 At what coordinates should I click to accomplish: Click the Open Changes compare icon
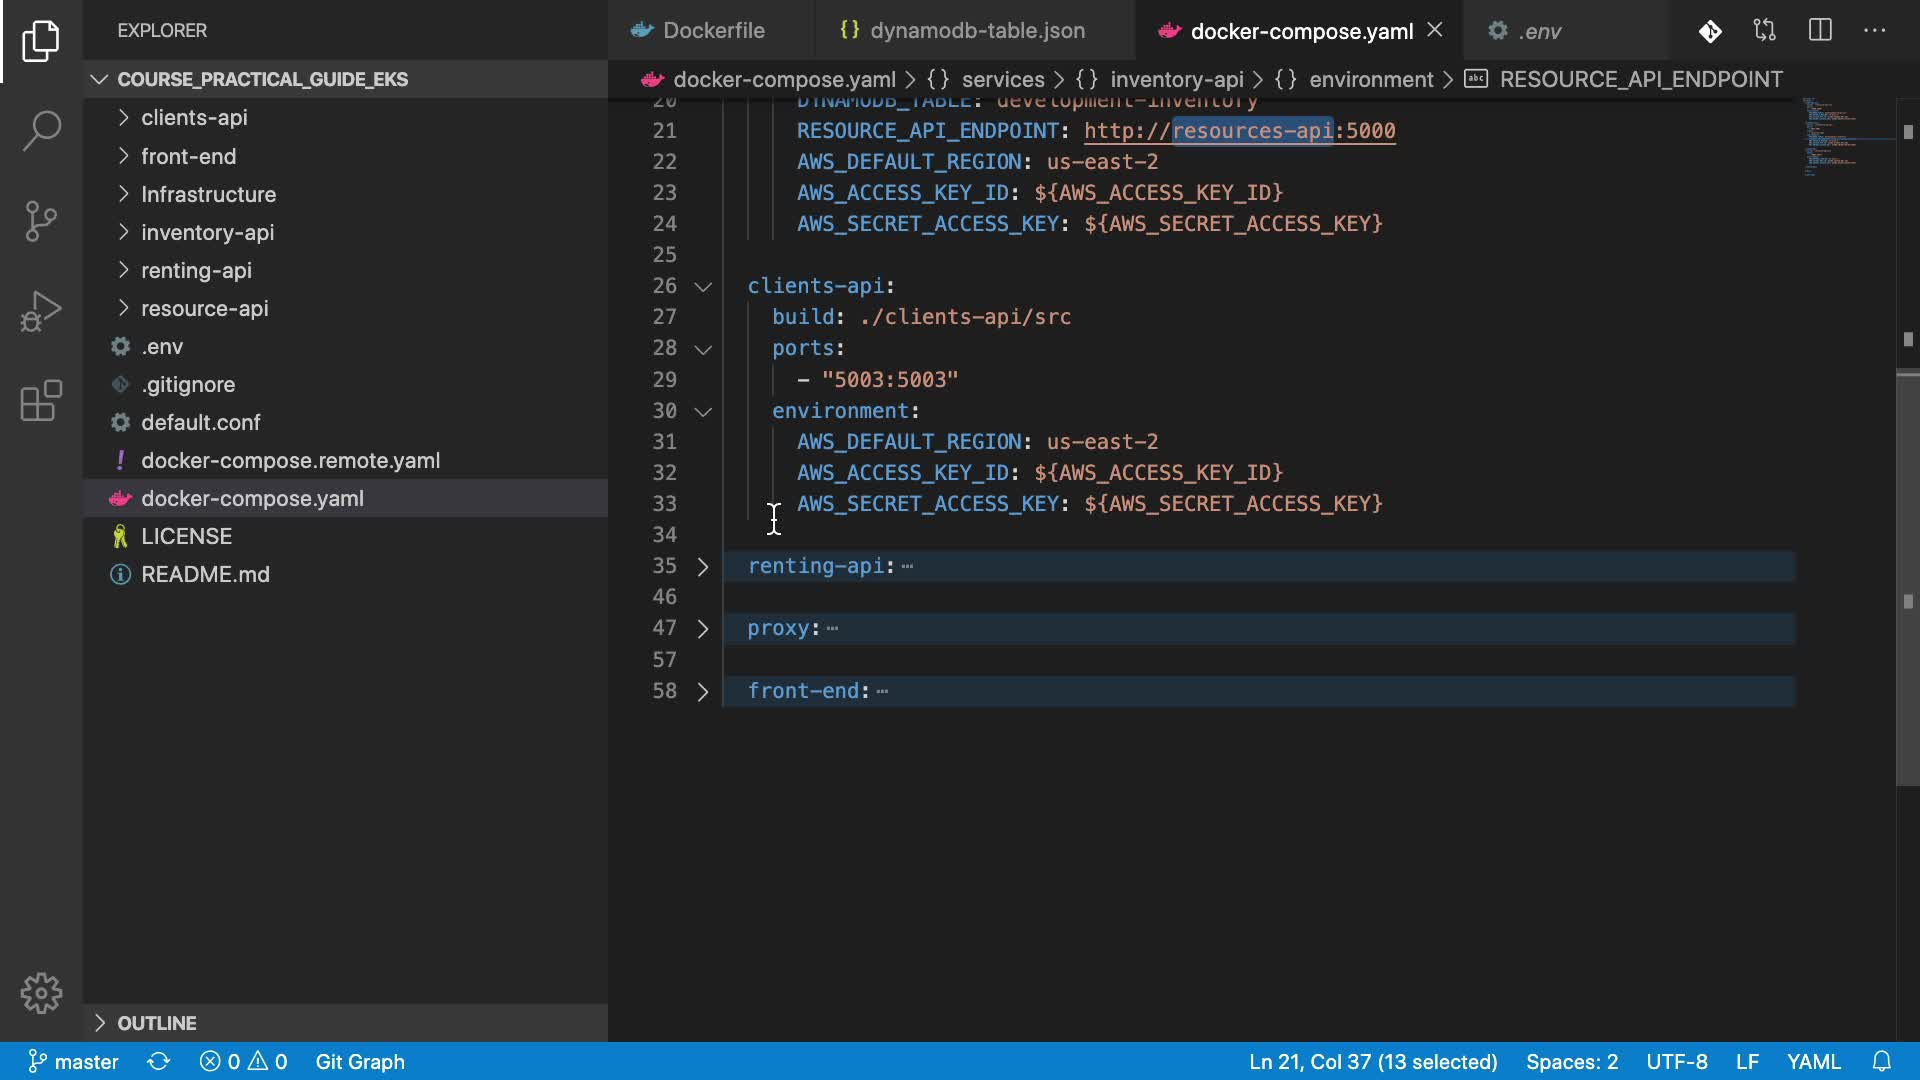pyautogui.click(x=1765, y=30)
